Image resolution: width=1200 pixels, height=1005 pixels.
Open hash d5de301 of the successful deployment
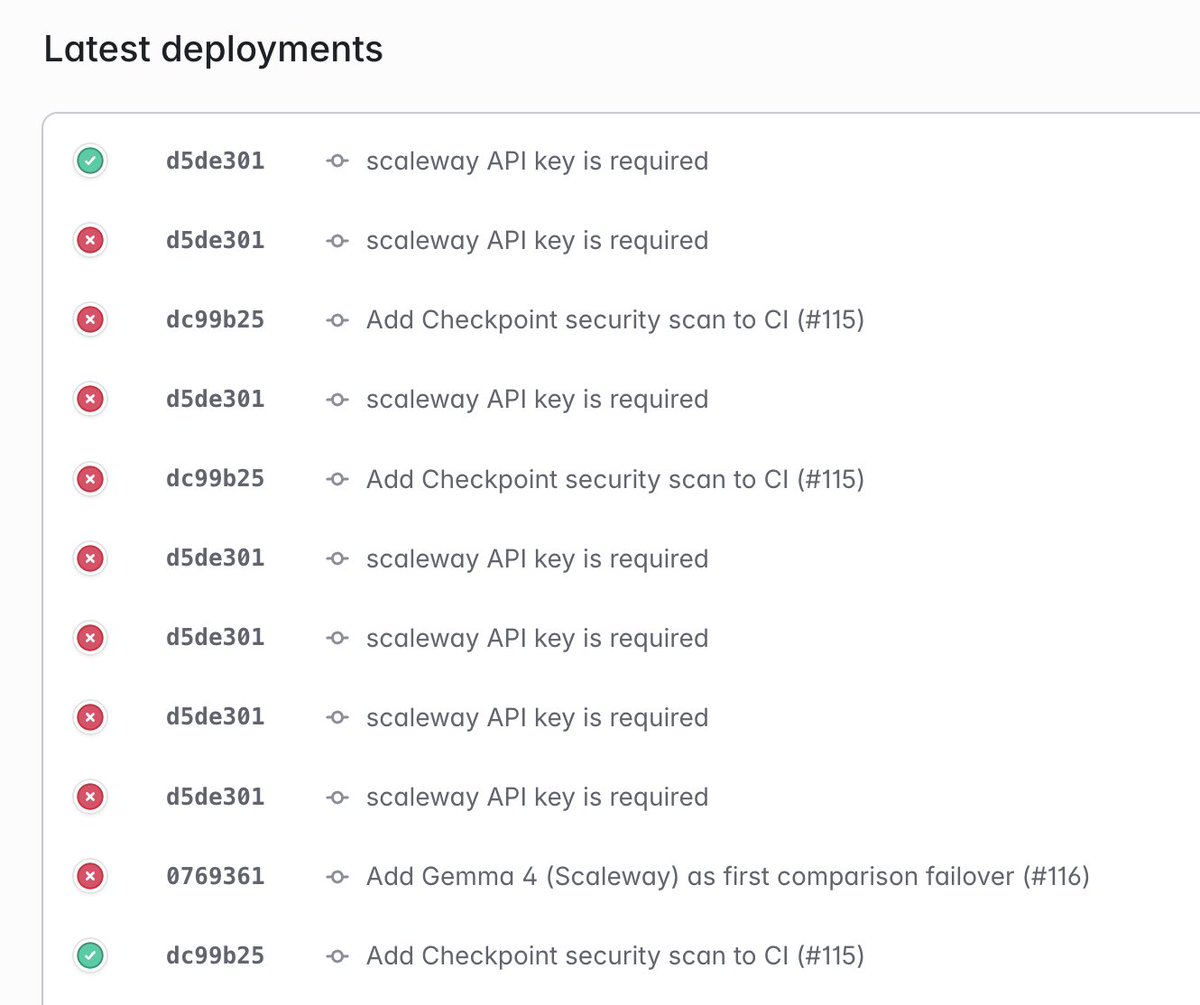coord(215,161)
